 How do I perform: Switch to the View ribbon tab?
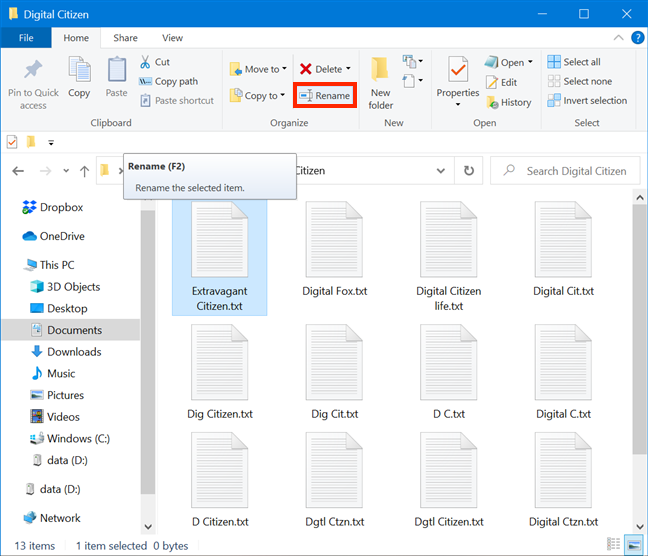[x=172, y=38]
